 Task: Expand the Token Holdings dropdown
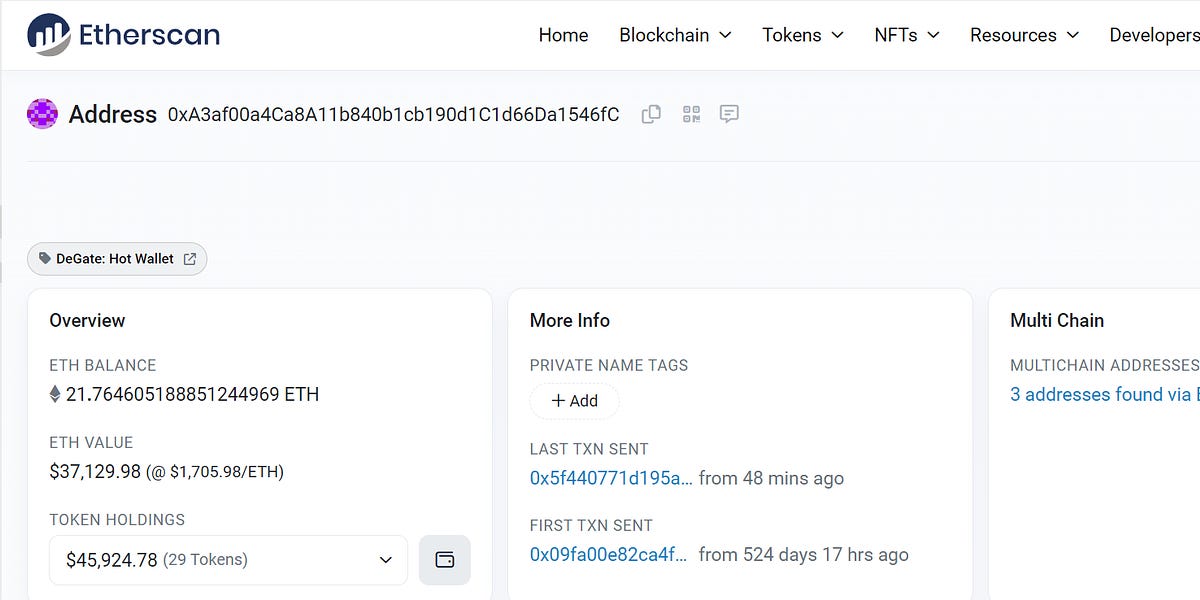[384, 560]
